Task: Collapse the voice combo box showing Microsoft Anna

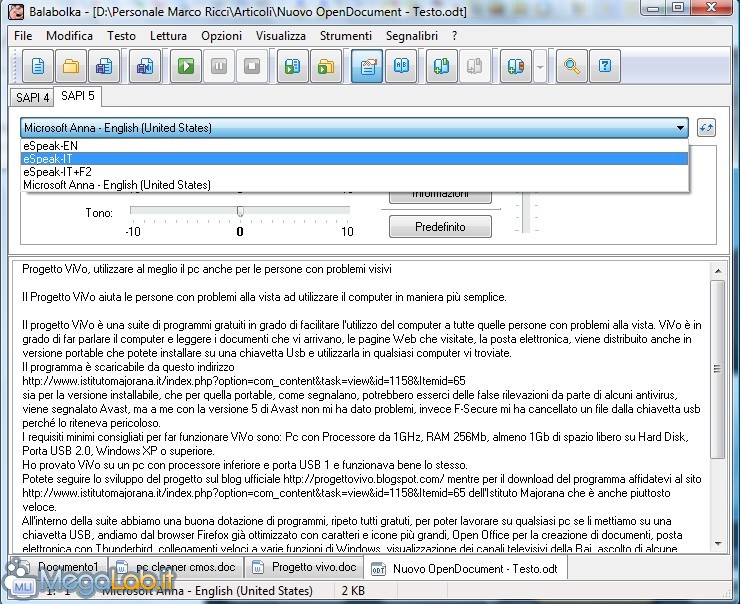Action: pos(354,128)
